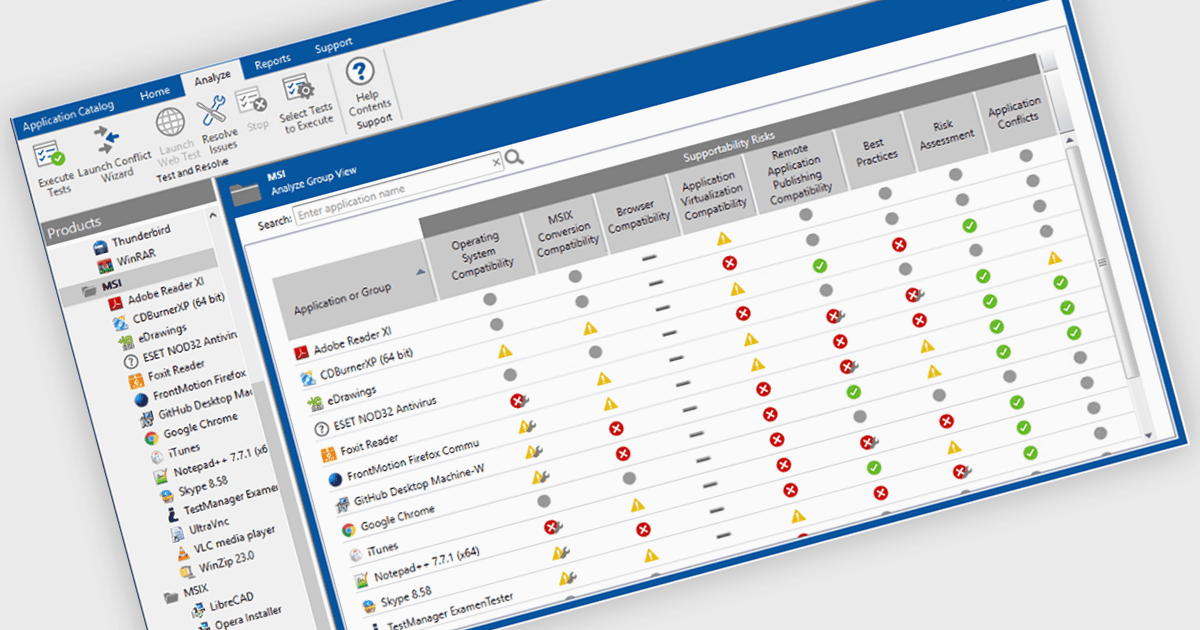Click the VLC media player cone icon
The height and width of the screenshot is (630, 1200).
(x=181, y=552)
